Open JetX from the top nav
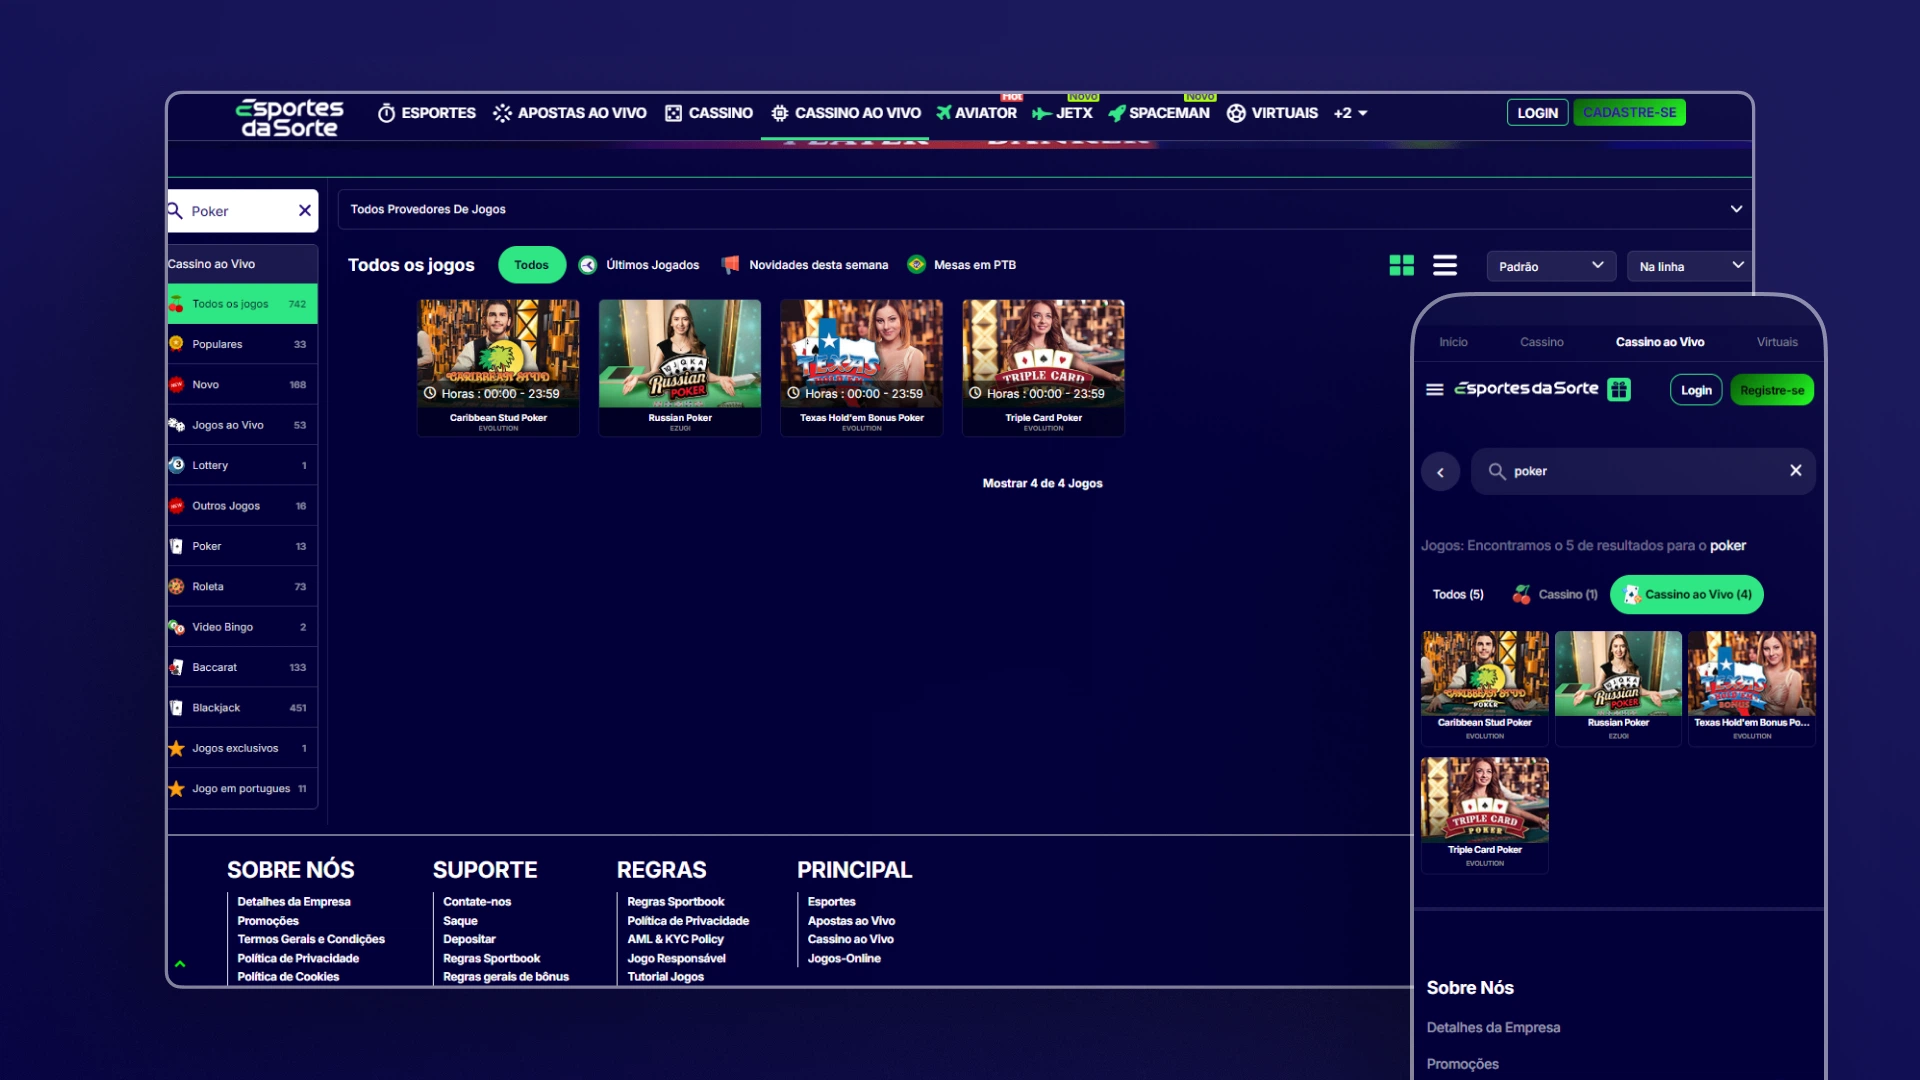This screenshot has width=1920, height=1080. pyautogui.click(x=1062, y=113)
